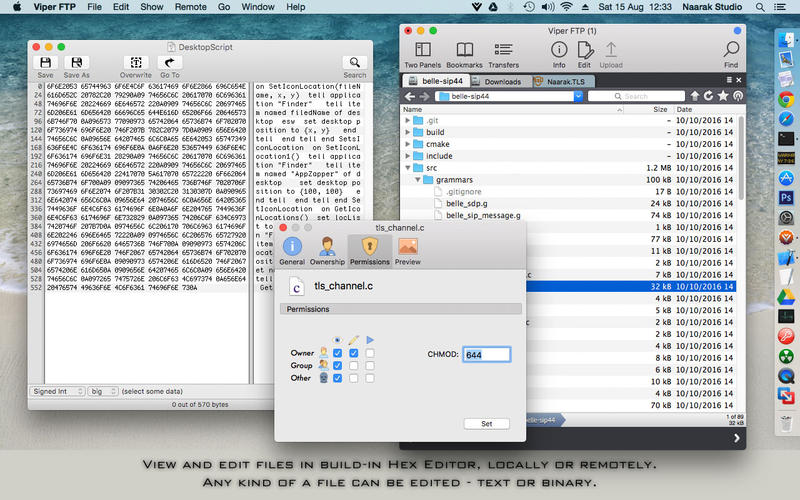
Task: Uncheck Owner write permission
Action: pos(354,353)
